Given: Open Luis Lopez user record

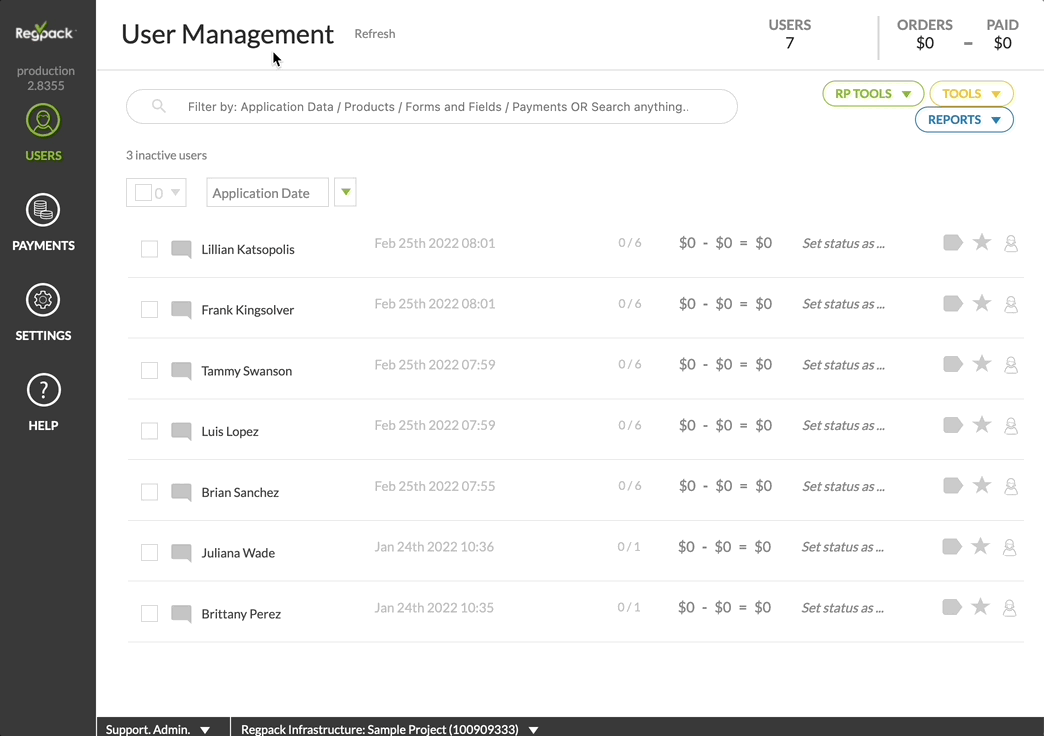Looking at the screenshot, I should 230,432.
